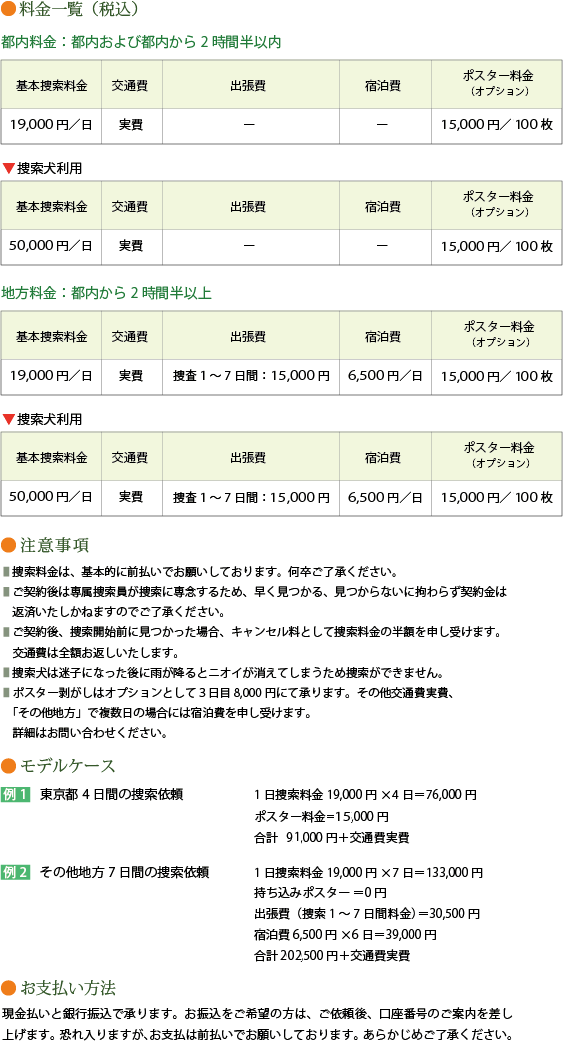Click 6,500円／日 in the 50,000円 row
The image size is (563, 1043).
385,497
